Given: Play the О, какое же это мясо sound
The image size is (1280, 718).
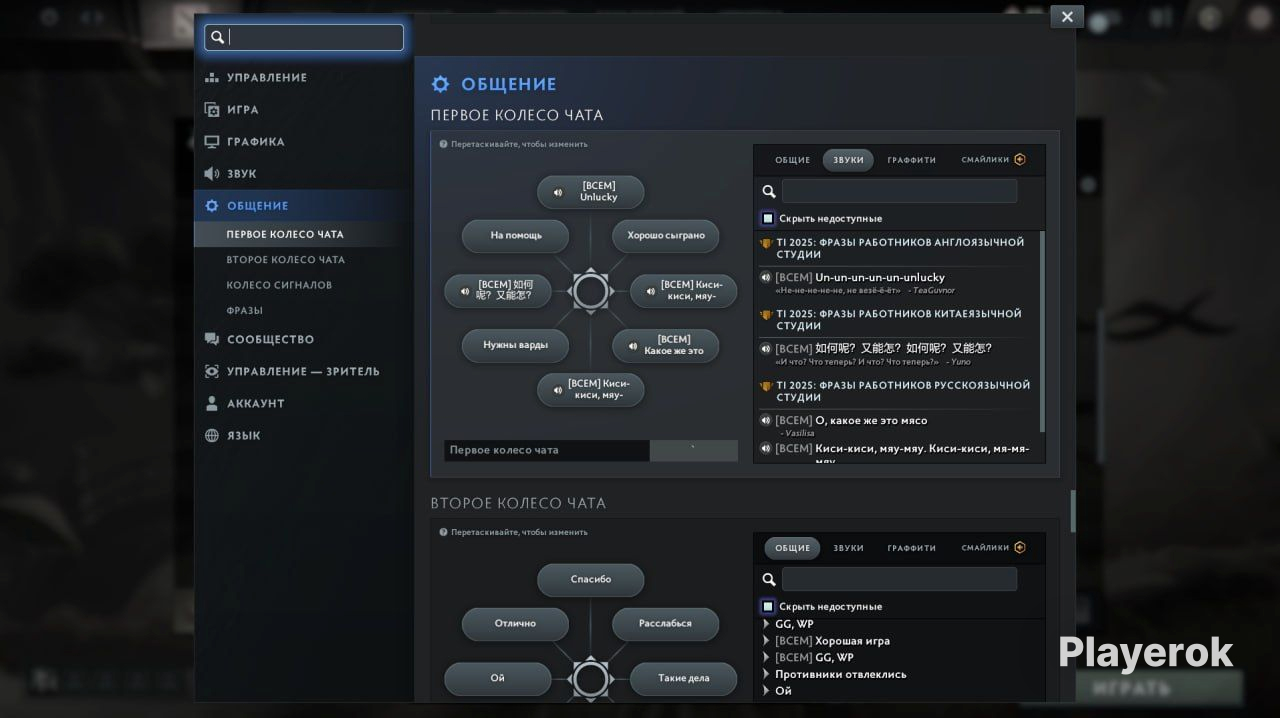Looking at the screenshot, I should 766,421.
